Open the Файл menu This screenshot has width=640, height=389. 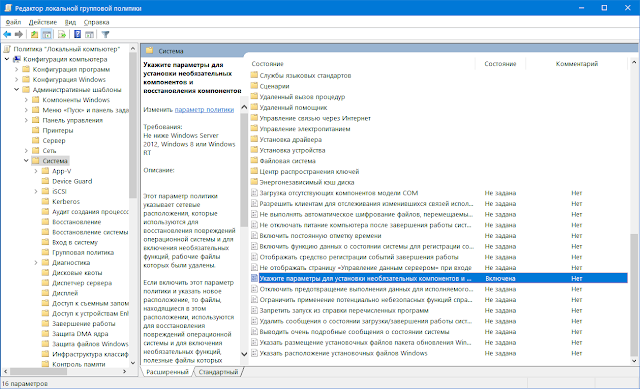[13, 22]
